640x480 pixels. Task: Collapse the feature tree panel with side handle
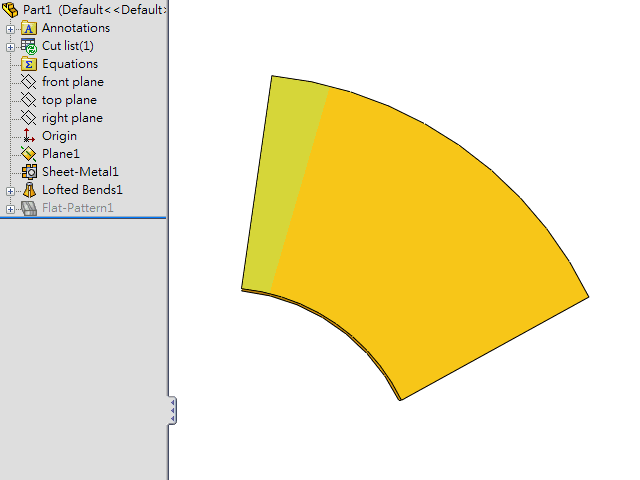(173, 411)
